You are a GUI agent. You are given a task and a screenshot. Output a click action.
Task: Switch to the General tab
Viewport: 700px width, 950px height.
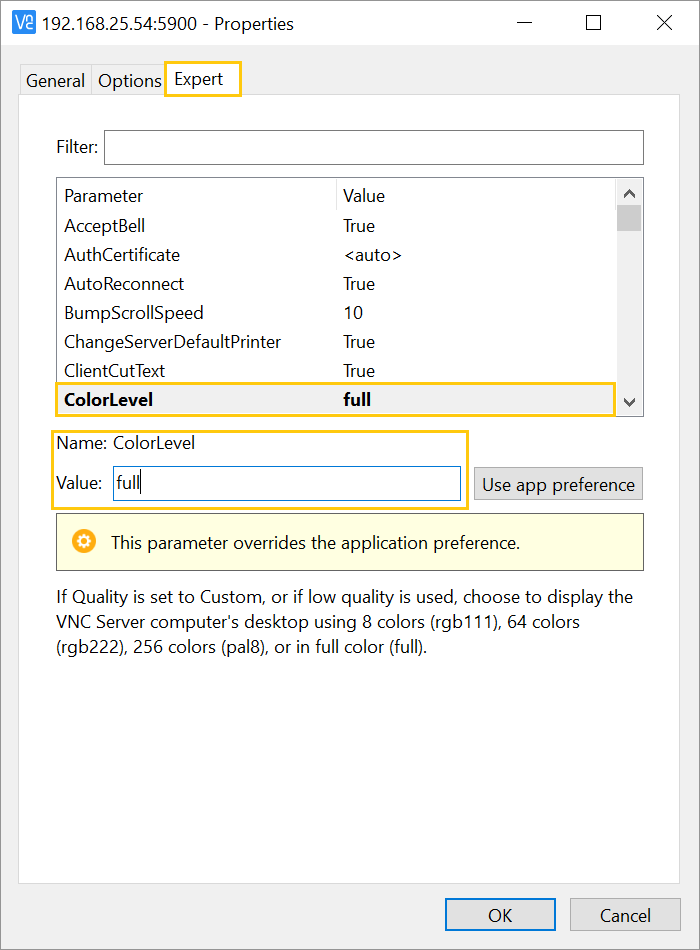tap(55, 81)
